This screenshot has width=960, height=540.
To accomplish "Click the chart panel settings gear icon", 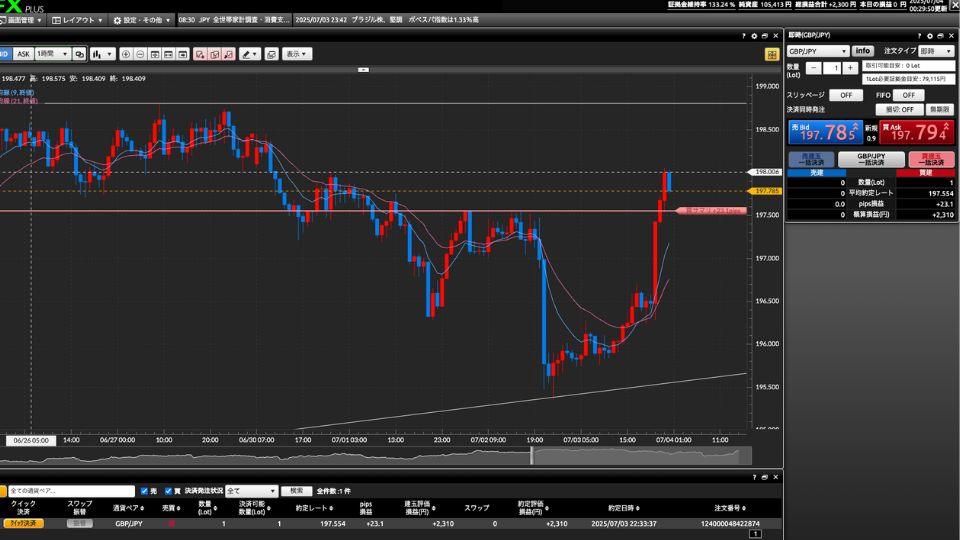I will [x=754, y=36].
